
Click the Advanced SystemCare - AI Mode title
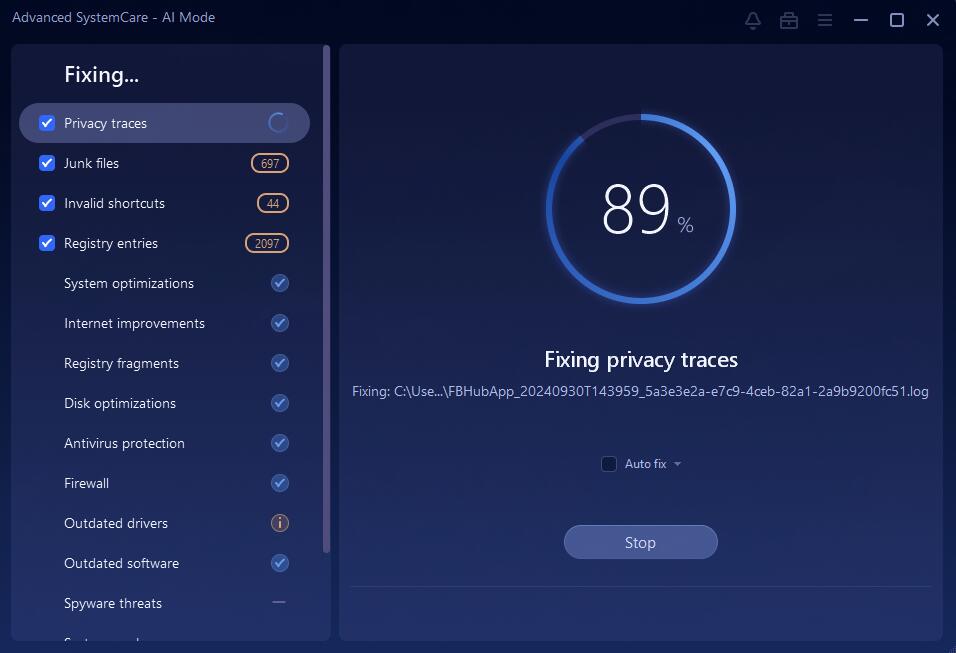tap(113, 18)
